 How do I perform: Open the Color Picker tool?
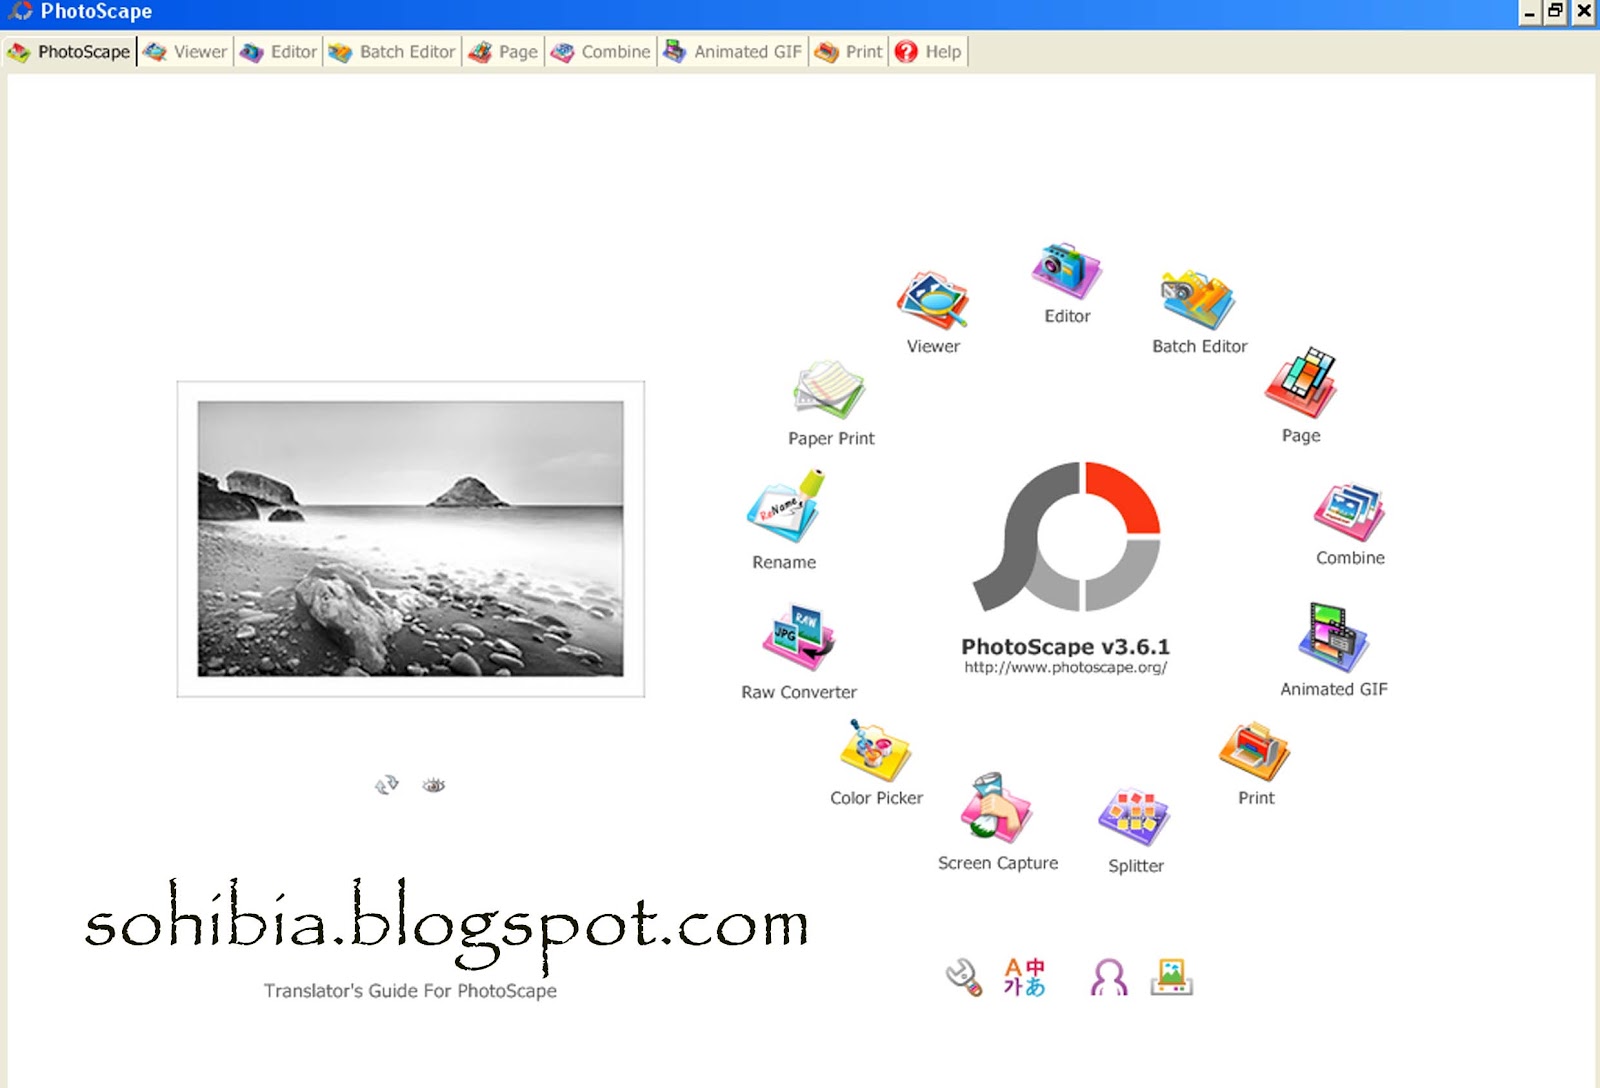tap(875, 750)
